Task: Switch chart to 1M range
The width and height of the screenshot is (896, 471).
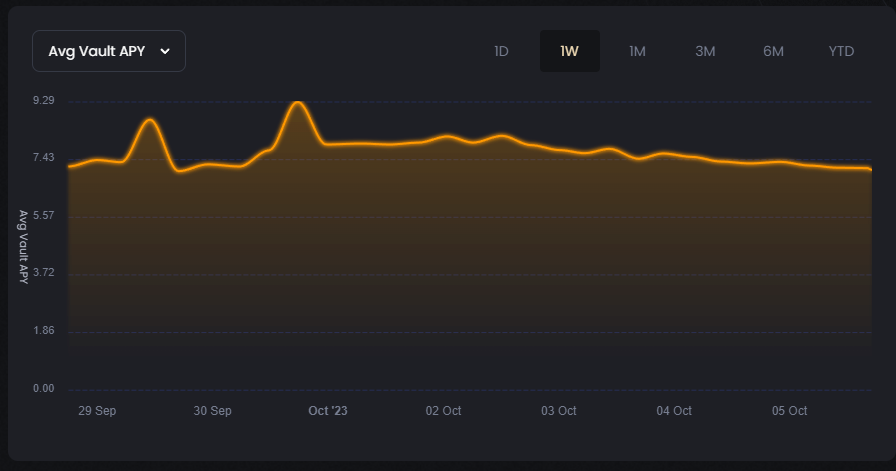Action: pos(637,51)
